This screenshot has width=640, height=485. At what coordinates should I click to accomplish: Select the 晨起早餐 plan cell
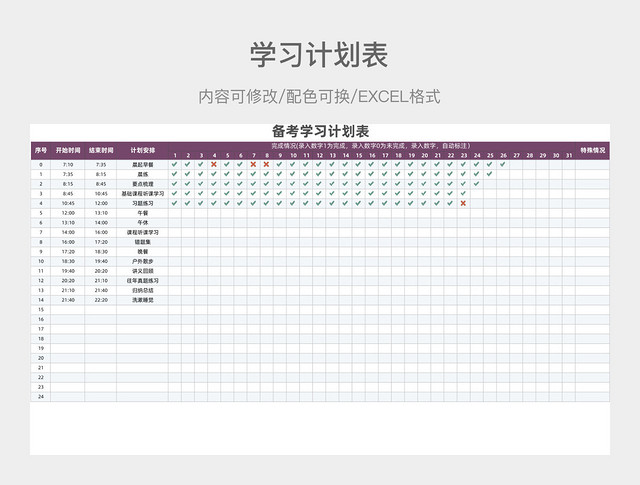click(142, 165)
